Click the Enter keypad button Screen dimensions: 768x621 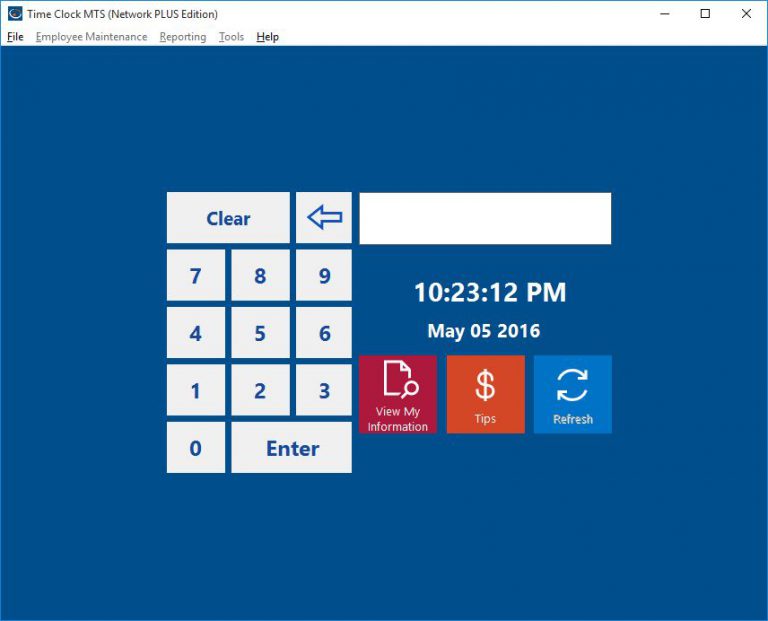[291, 448]
